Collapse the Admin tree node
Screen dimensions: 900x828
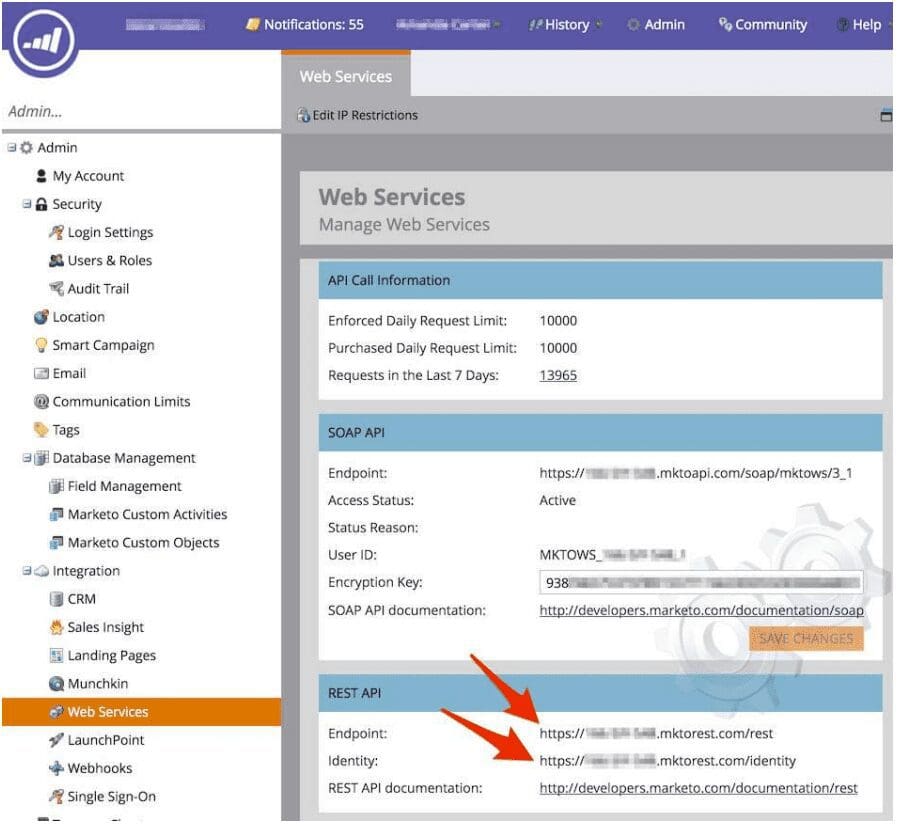click(x=11, y=148)
